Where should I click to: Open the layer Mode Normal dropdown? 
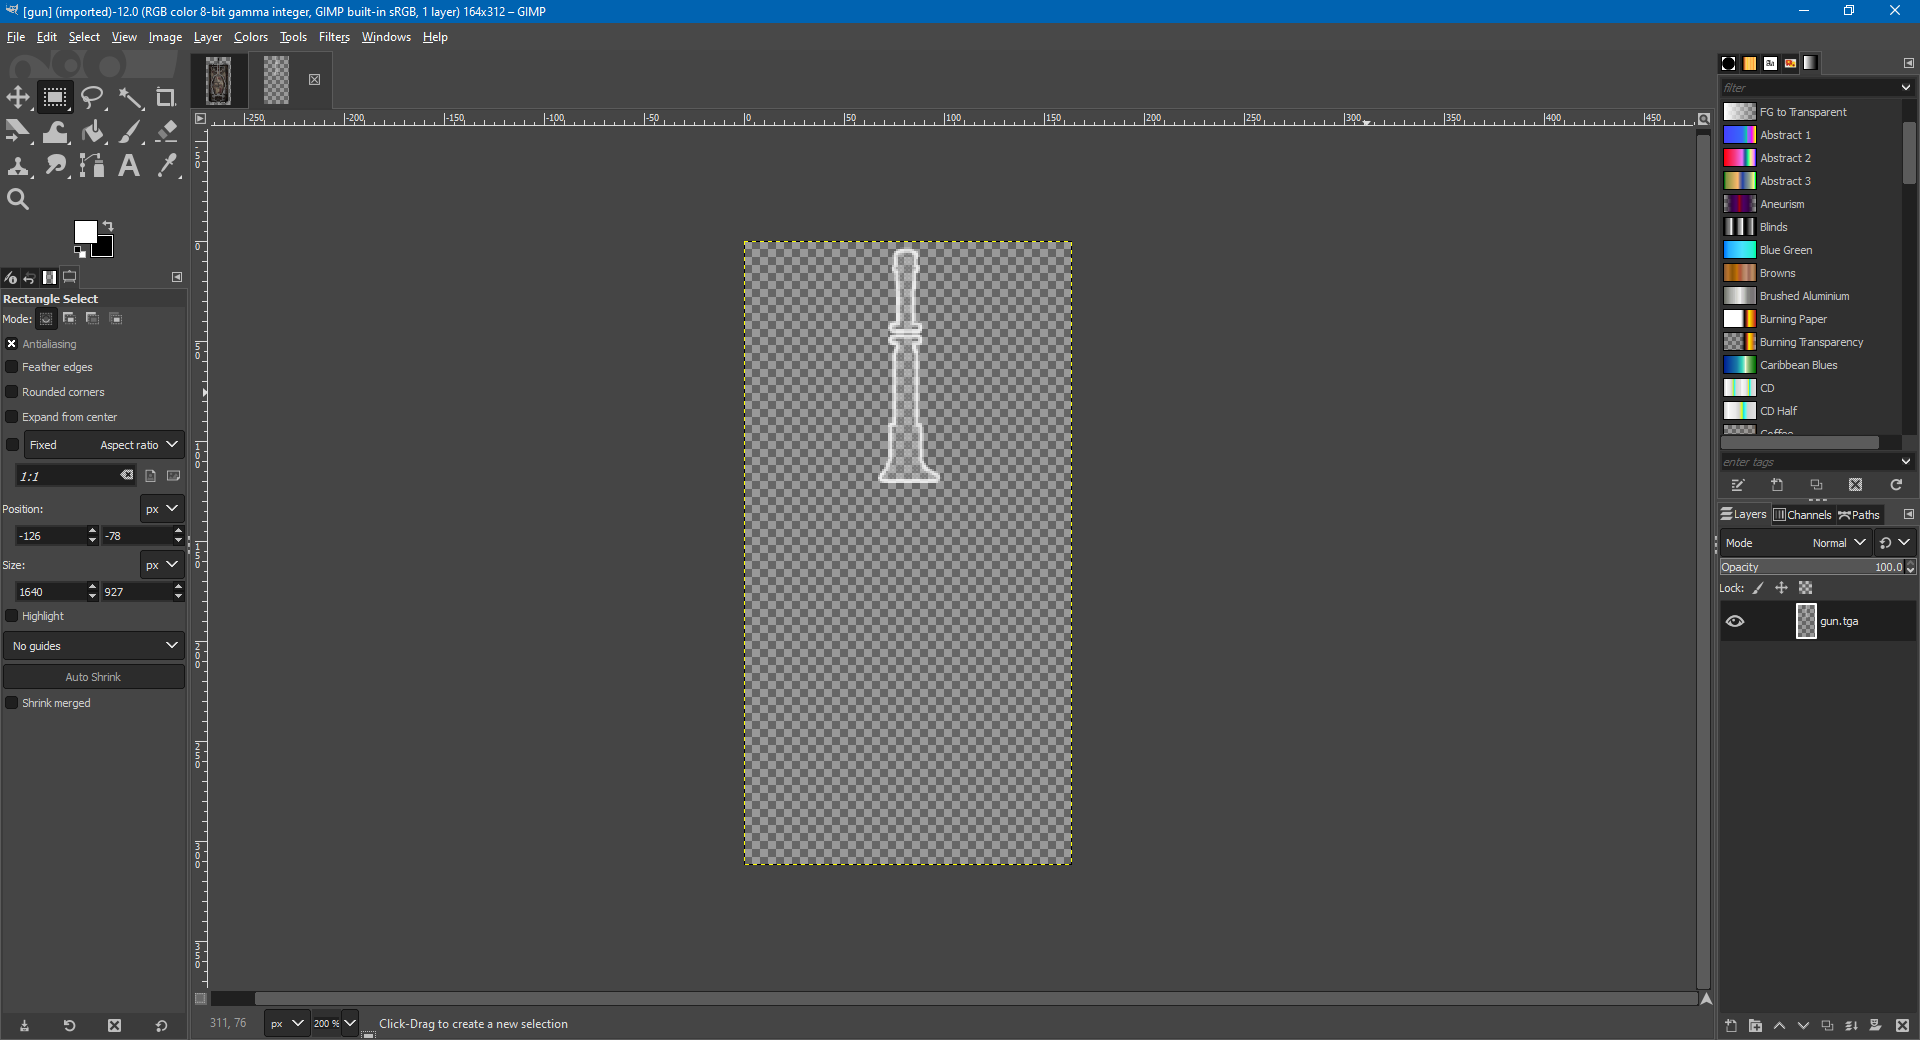[x=1838, y=543]
